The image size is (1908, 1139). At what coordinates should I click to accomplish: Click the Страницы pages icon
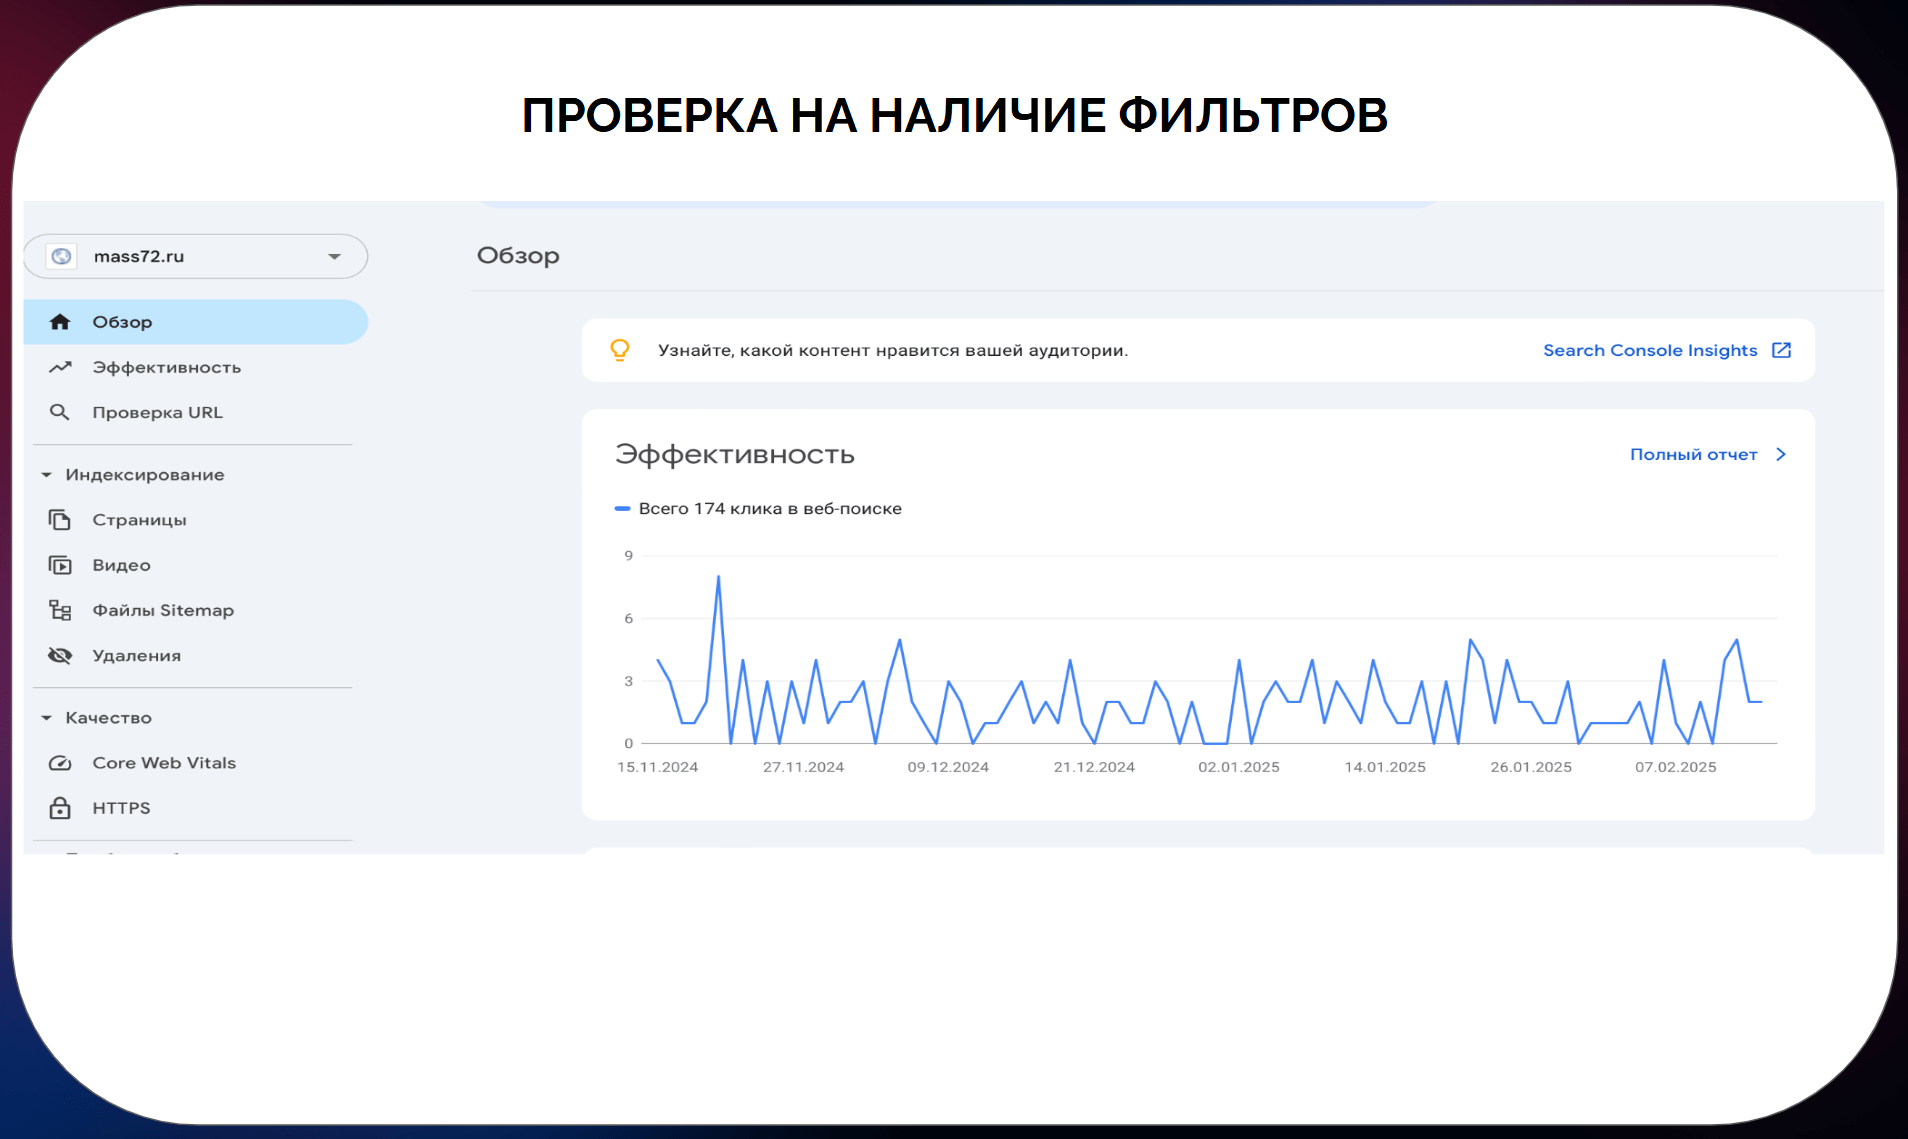click(60, 520)
